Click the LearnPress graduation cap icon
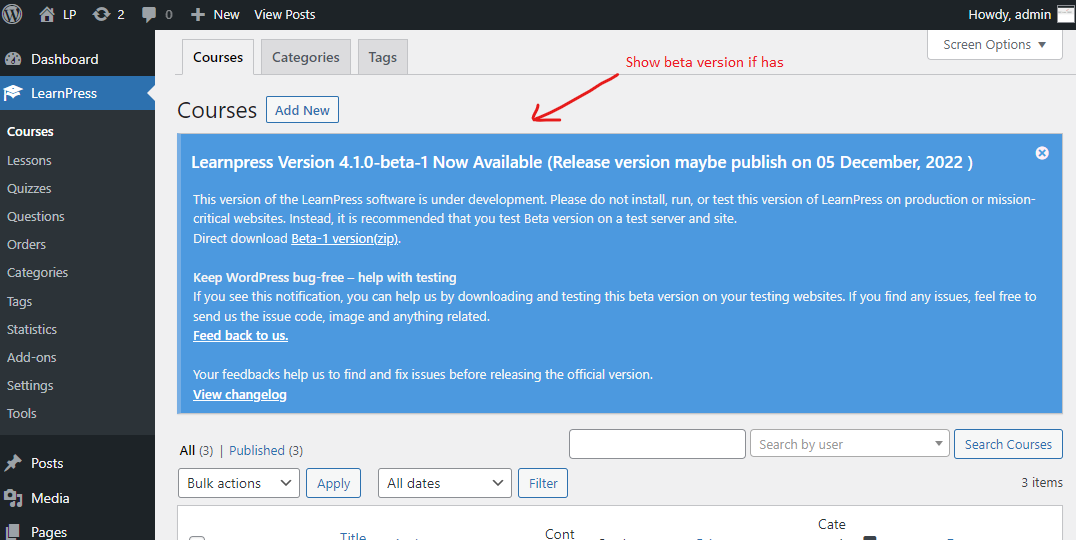Viewport: 1076px width, 540px height. tap(13, 93)
